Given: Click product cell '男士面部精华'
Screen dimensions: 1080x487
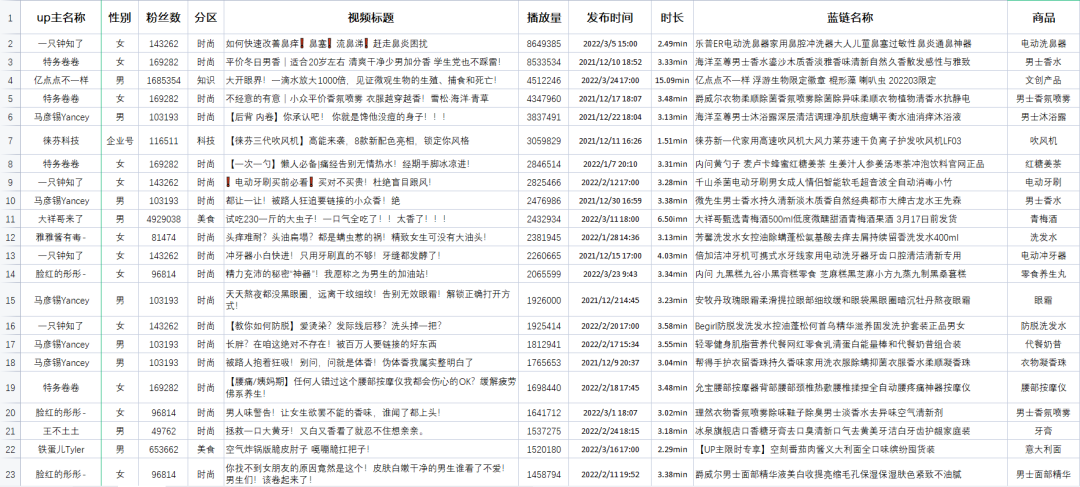Looking at the screenshot, I should pos(1043,475).
